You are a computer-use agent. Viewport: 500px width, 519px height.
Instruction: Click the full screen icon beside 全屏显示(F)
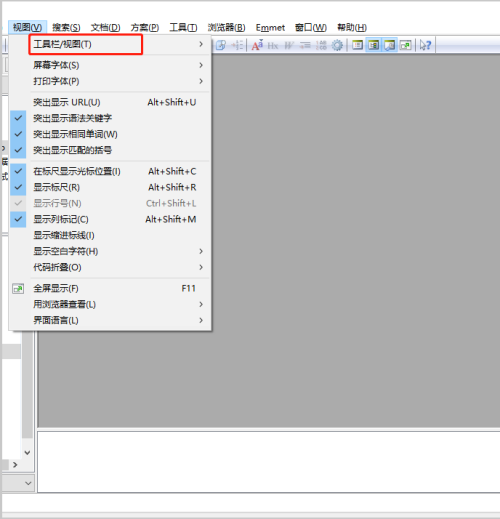click(x=18, y=289)
